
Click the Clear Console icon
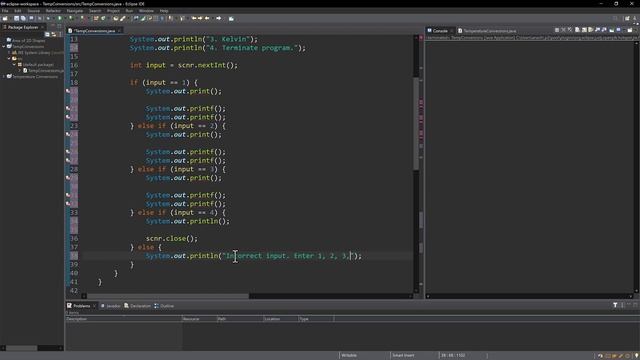coord(577,30)
